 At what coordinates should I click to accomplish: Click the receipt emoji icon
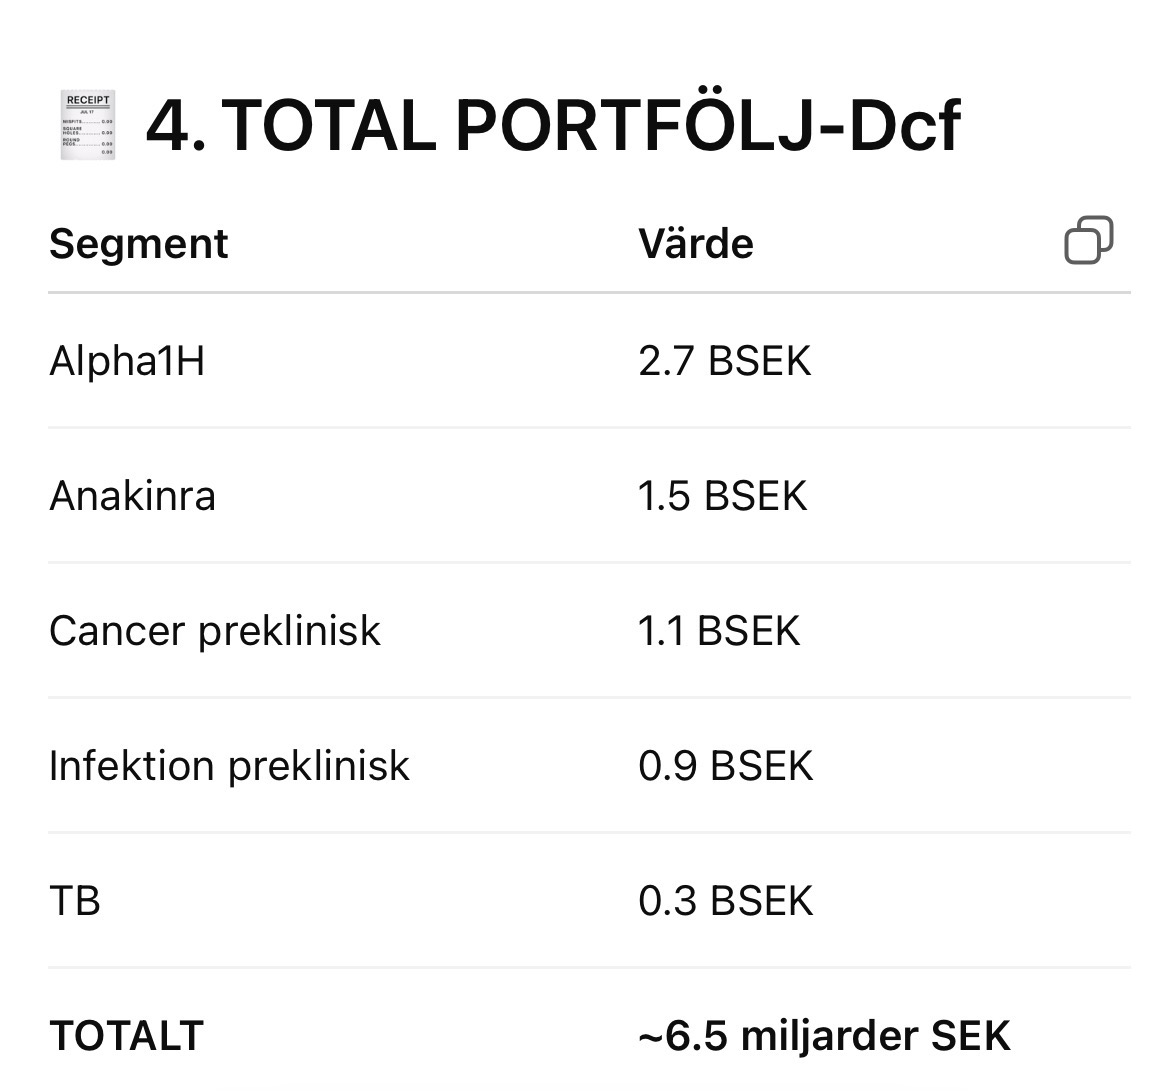click(x=88, y=124)
